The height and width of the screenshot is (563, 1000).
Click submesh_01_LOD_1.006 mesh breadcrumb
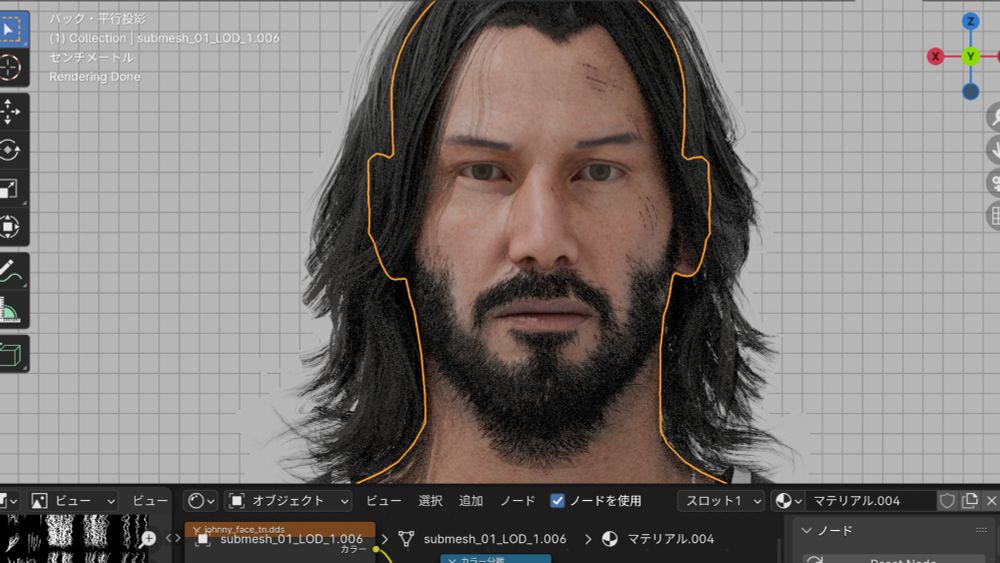pos(483,539)
